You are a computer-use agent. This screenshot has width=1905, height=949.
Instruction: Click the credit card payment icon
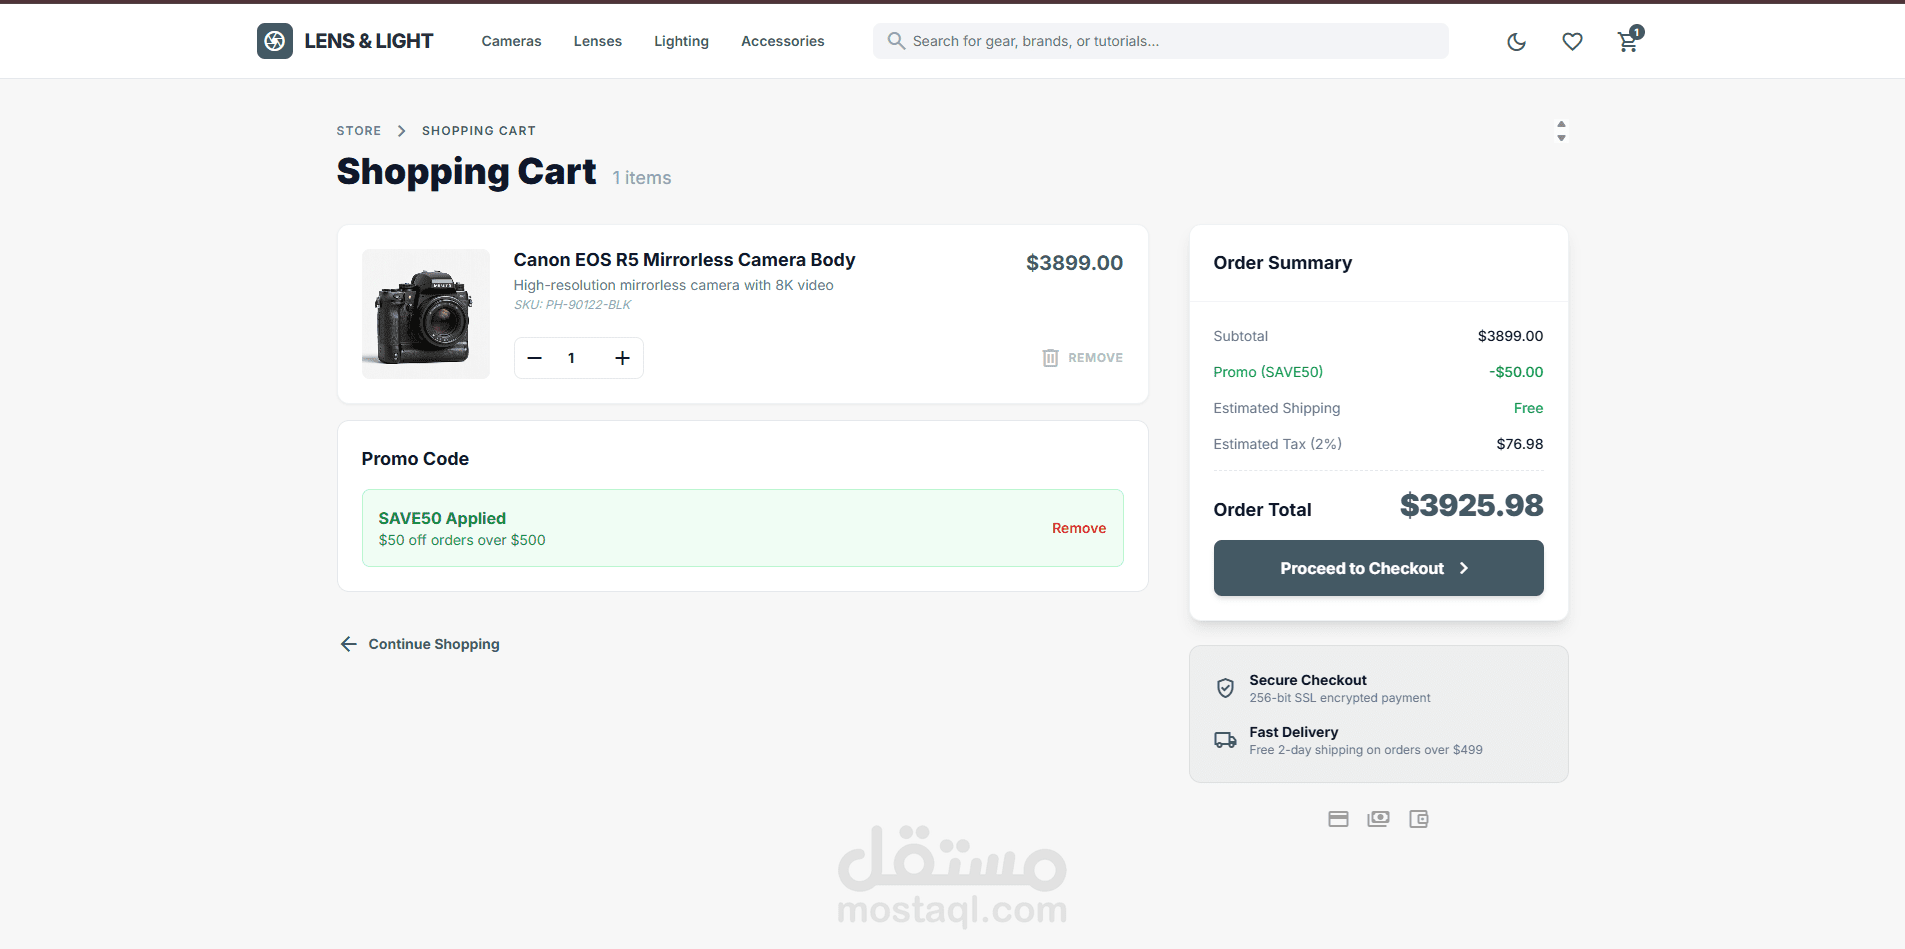[1338, 819]
